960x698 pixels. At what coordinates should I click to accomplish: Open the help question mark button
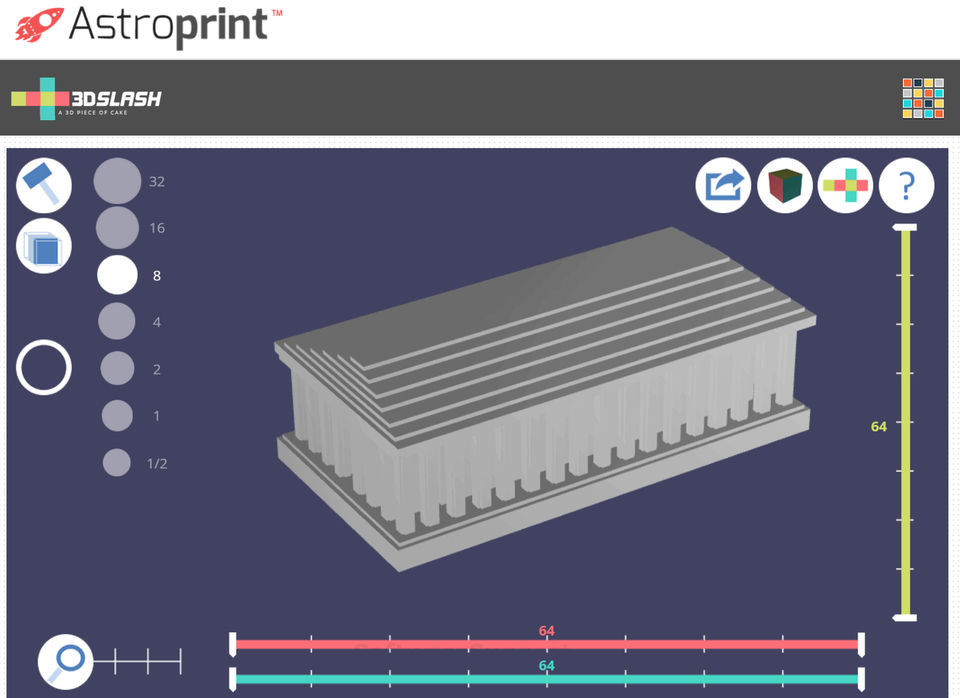click(x=907, y=185)
